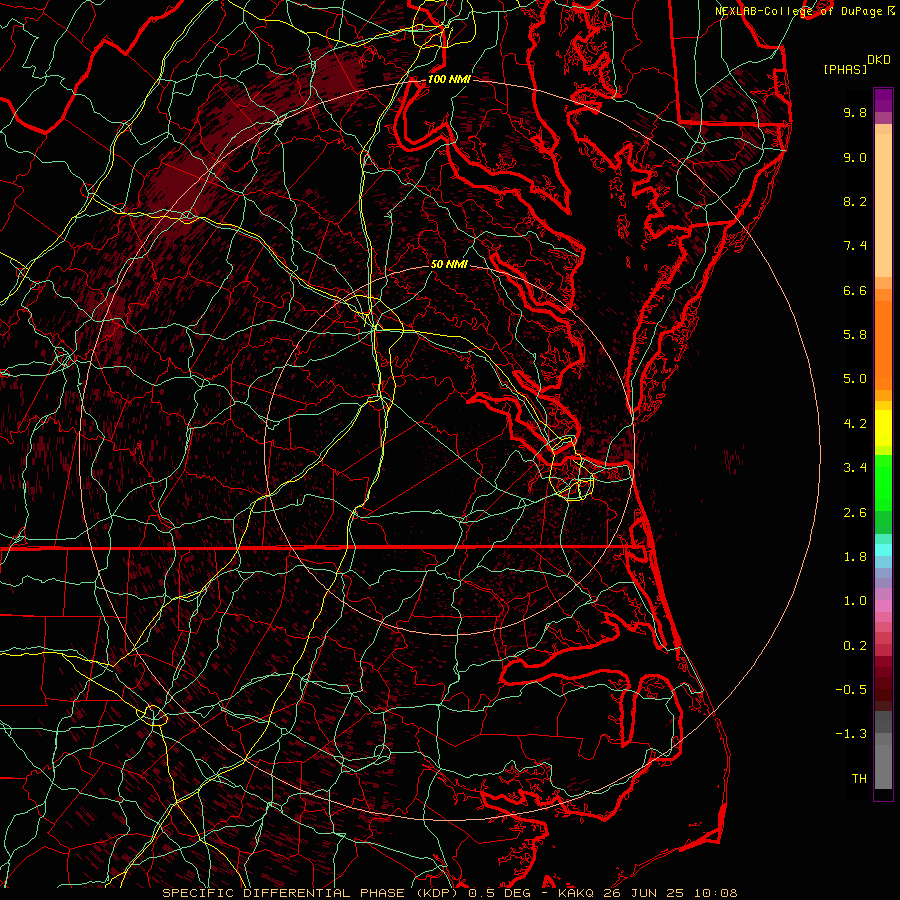Pick the yellow band of the color bar

coord(883,428)
